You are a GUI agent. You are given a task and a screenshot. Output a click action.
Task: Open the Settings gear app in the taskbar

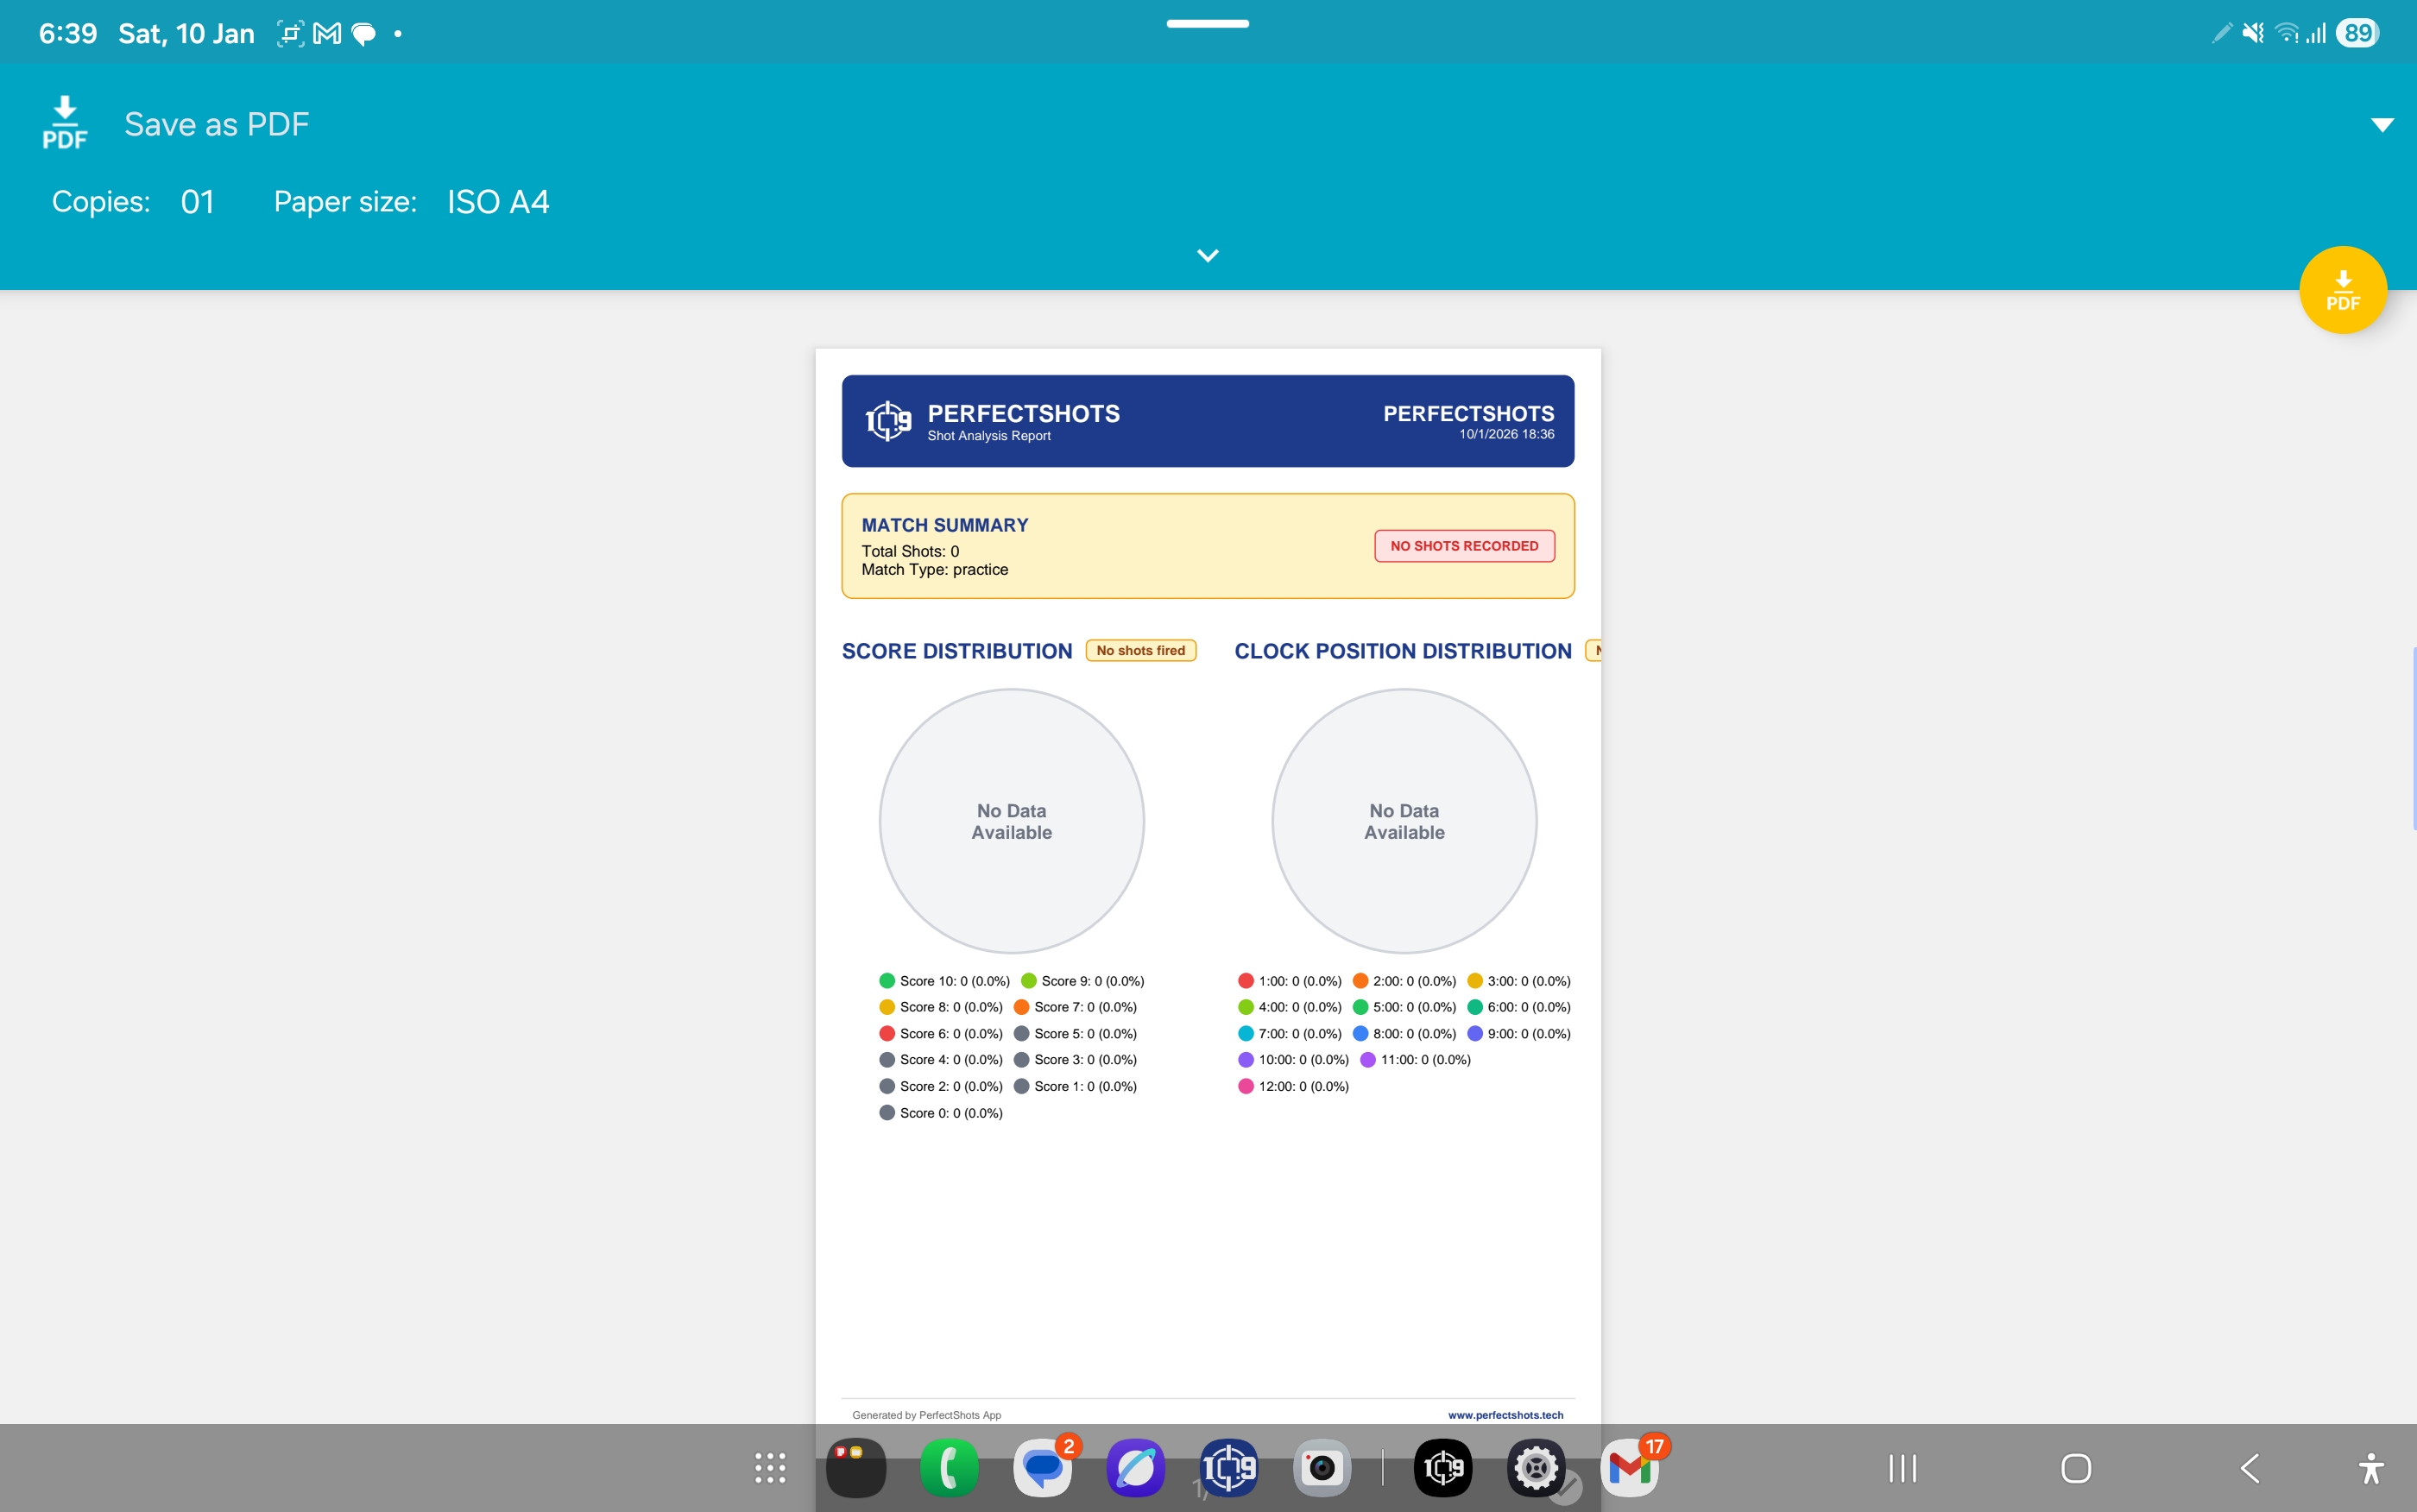click(1535, 1467)
